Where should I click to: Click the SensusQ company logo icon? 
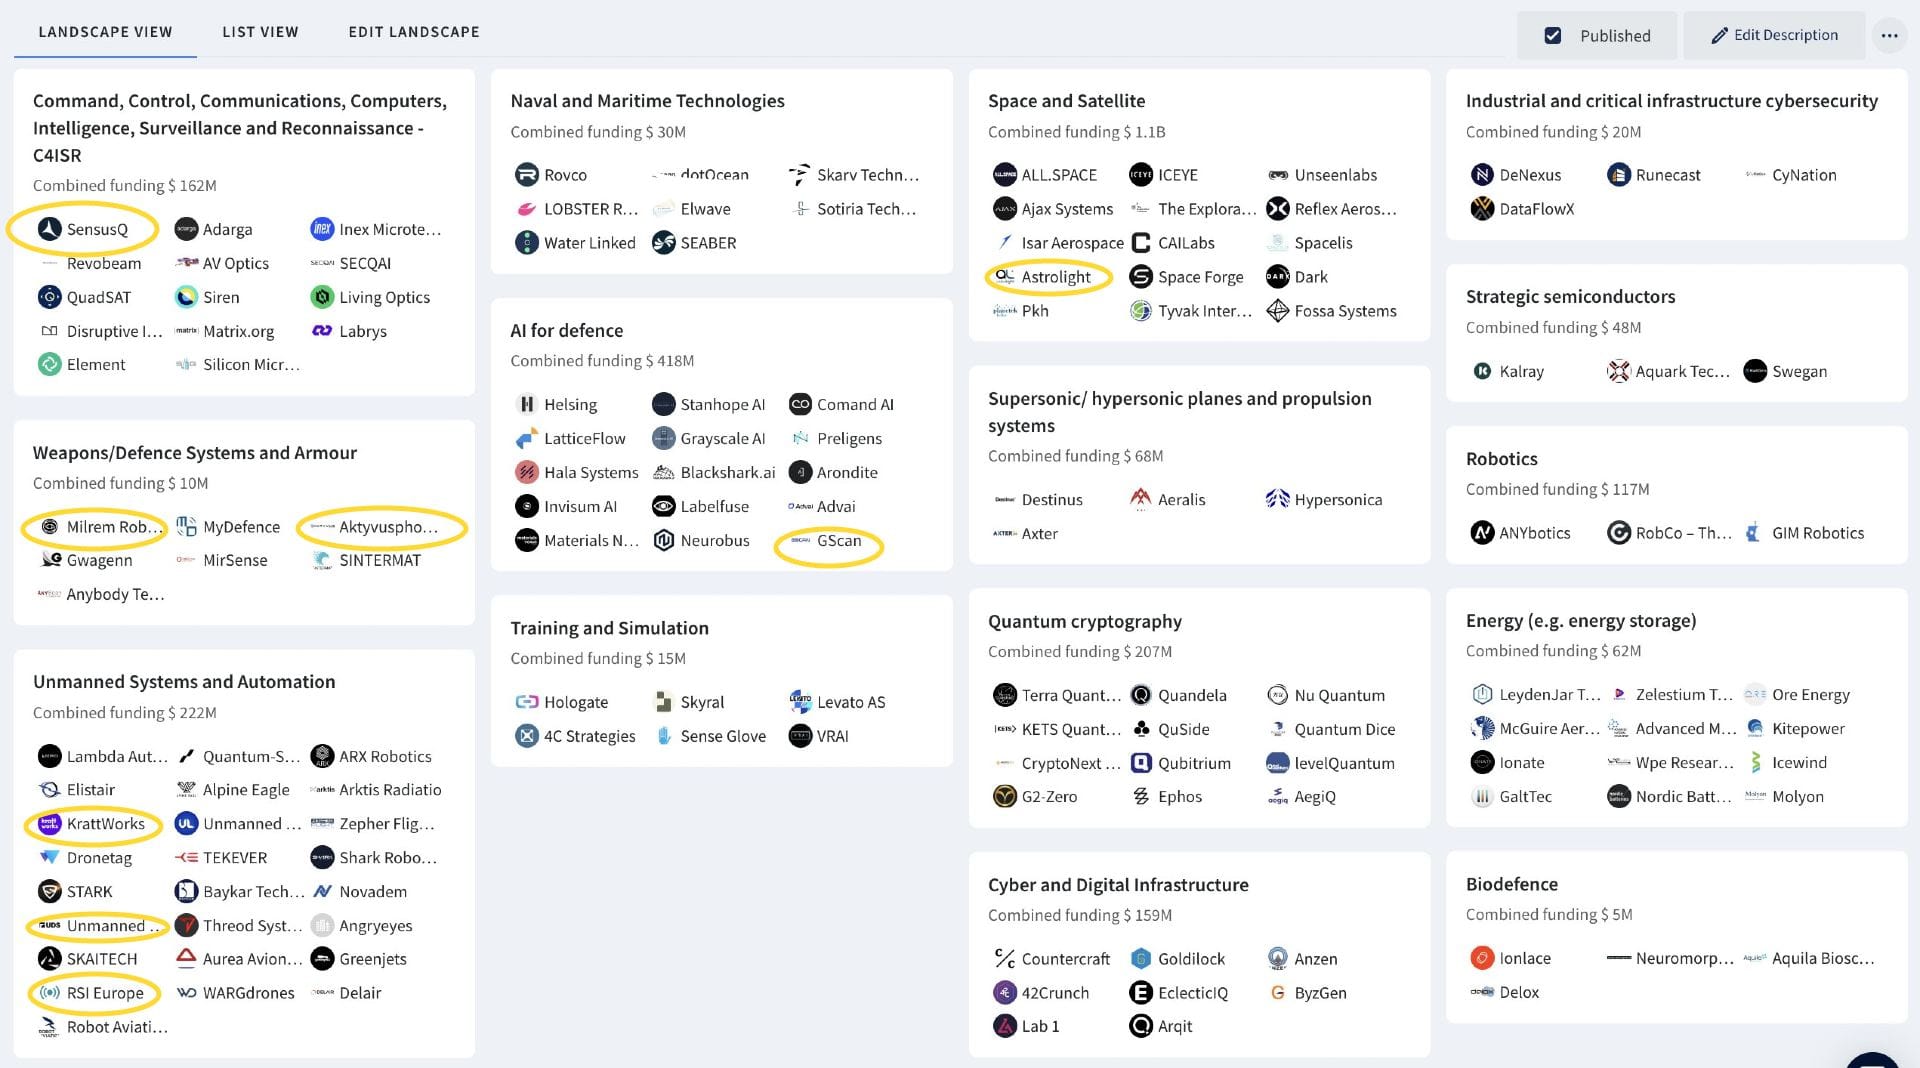click(x=50, y=229)
